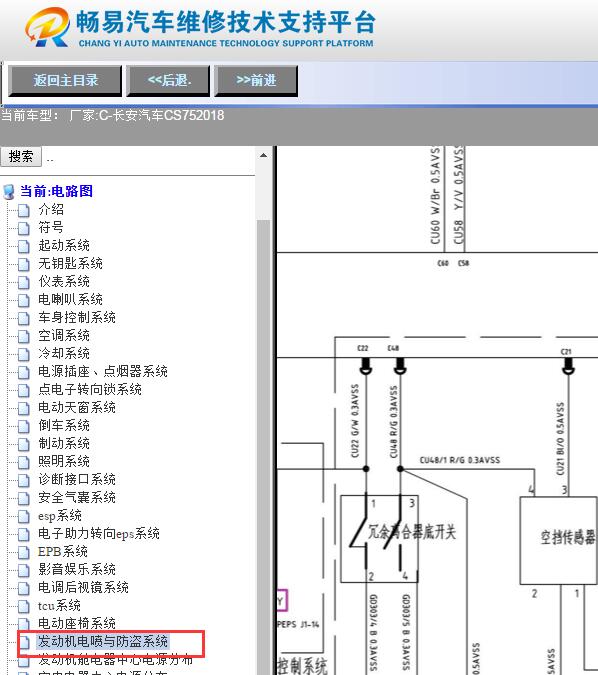Open the 冷却系统 entry
Image resolution: width=598 pixels, height=675 pixels.
[x=64, y=353]
